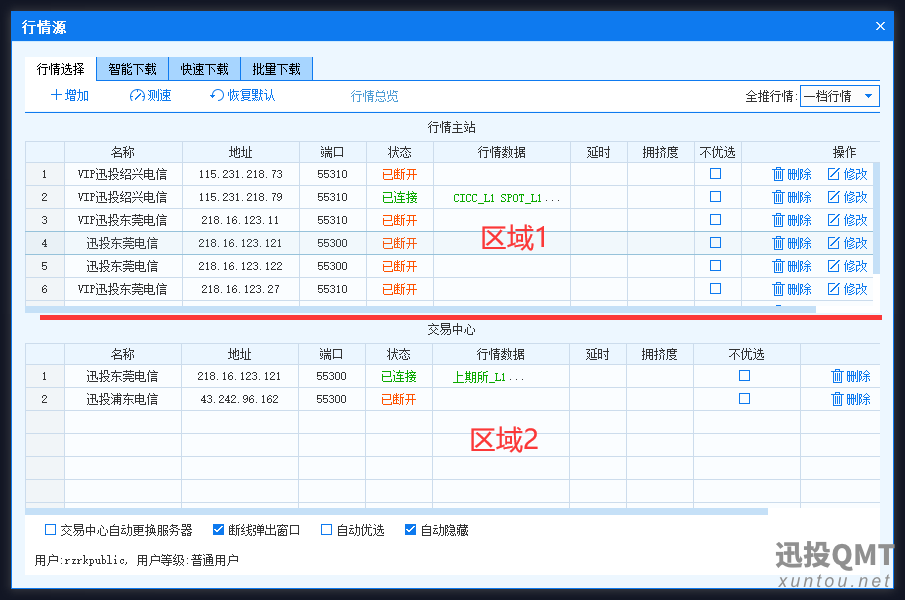Click 行情主站 horizontal scrollbar
This screenshot has height=600, width=905.
[x=420, y=310]
